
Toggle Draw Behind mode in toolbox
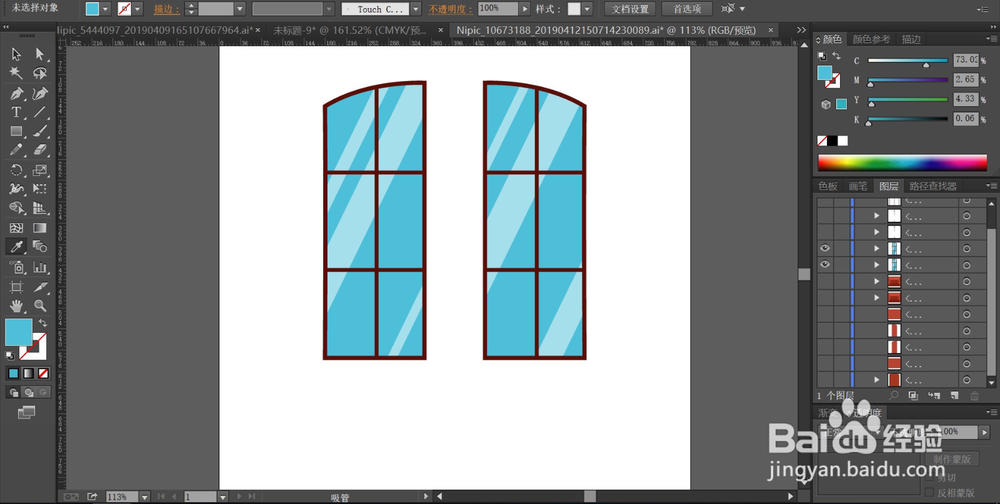click(29, 392)
